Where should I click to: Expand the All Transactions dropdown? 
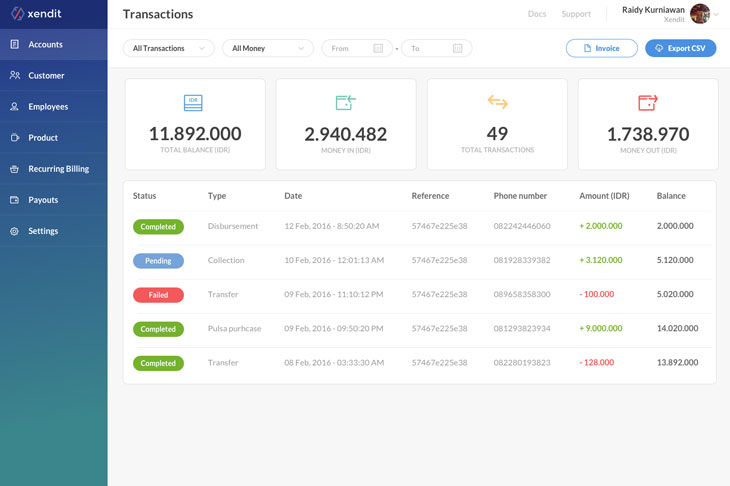click(168, 48)
